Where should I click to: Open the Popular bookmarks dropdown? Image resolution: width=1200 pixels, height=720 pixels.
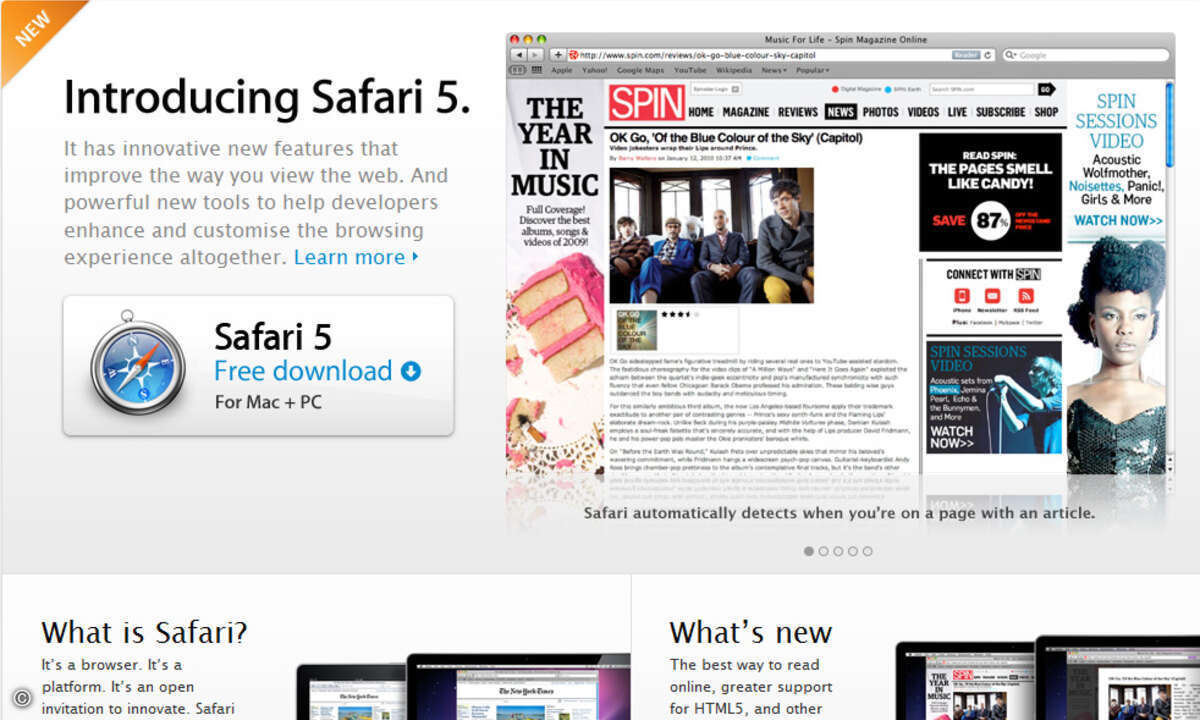pyautogui.click(x=812, y=70)
